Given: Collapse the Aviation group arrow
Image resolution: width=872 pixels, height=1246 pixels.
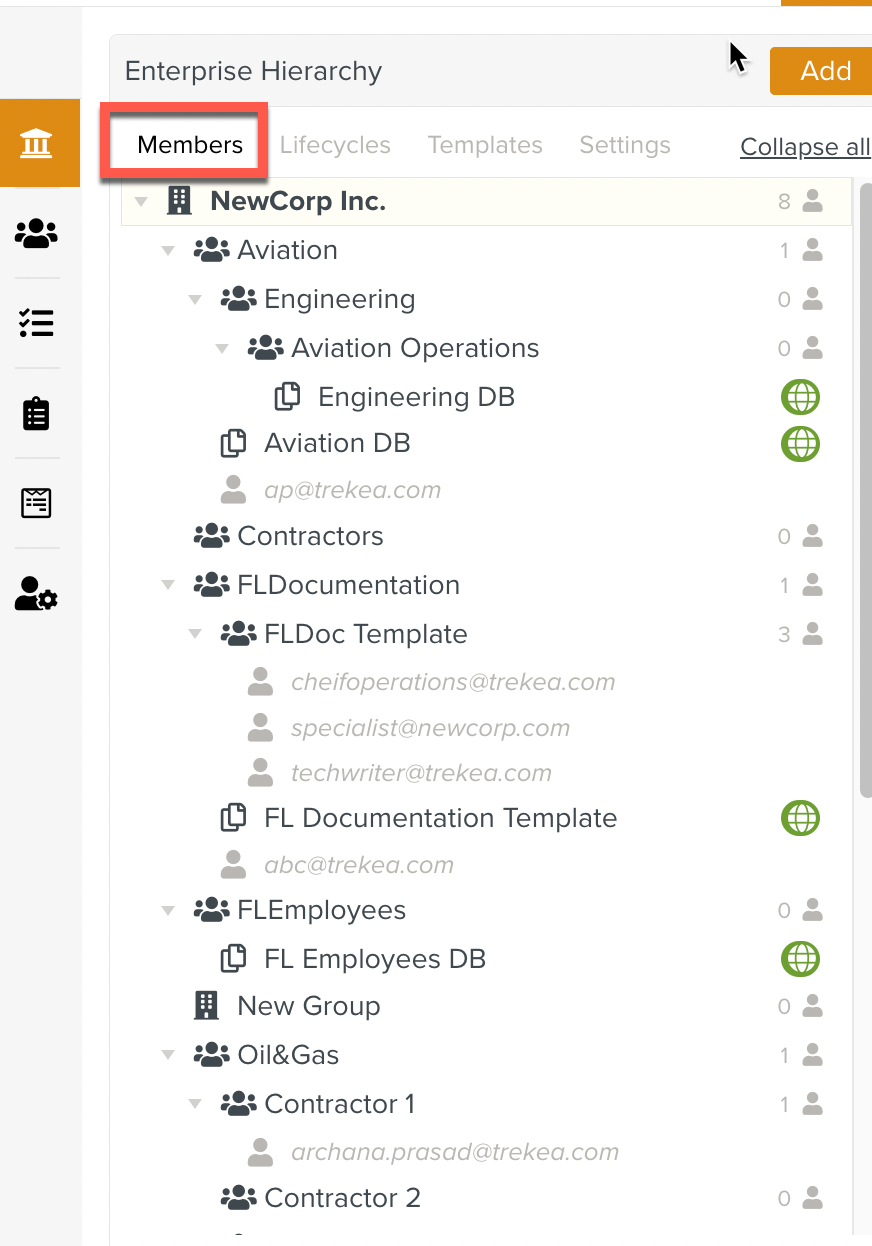Looking at the screenshot, I should [168, 251].
